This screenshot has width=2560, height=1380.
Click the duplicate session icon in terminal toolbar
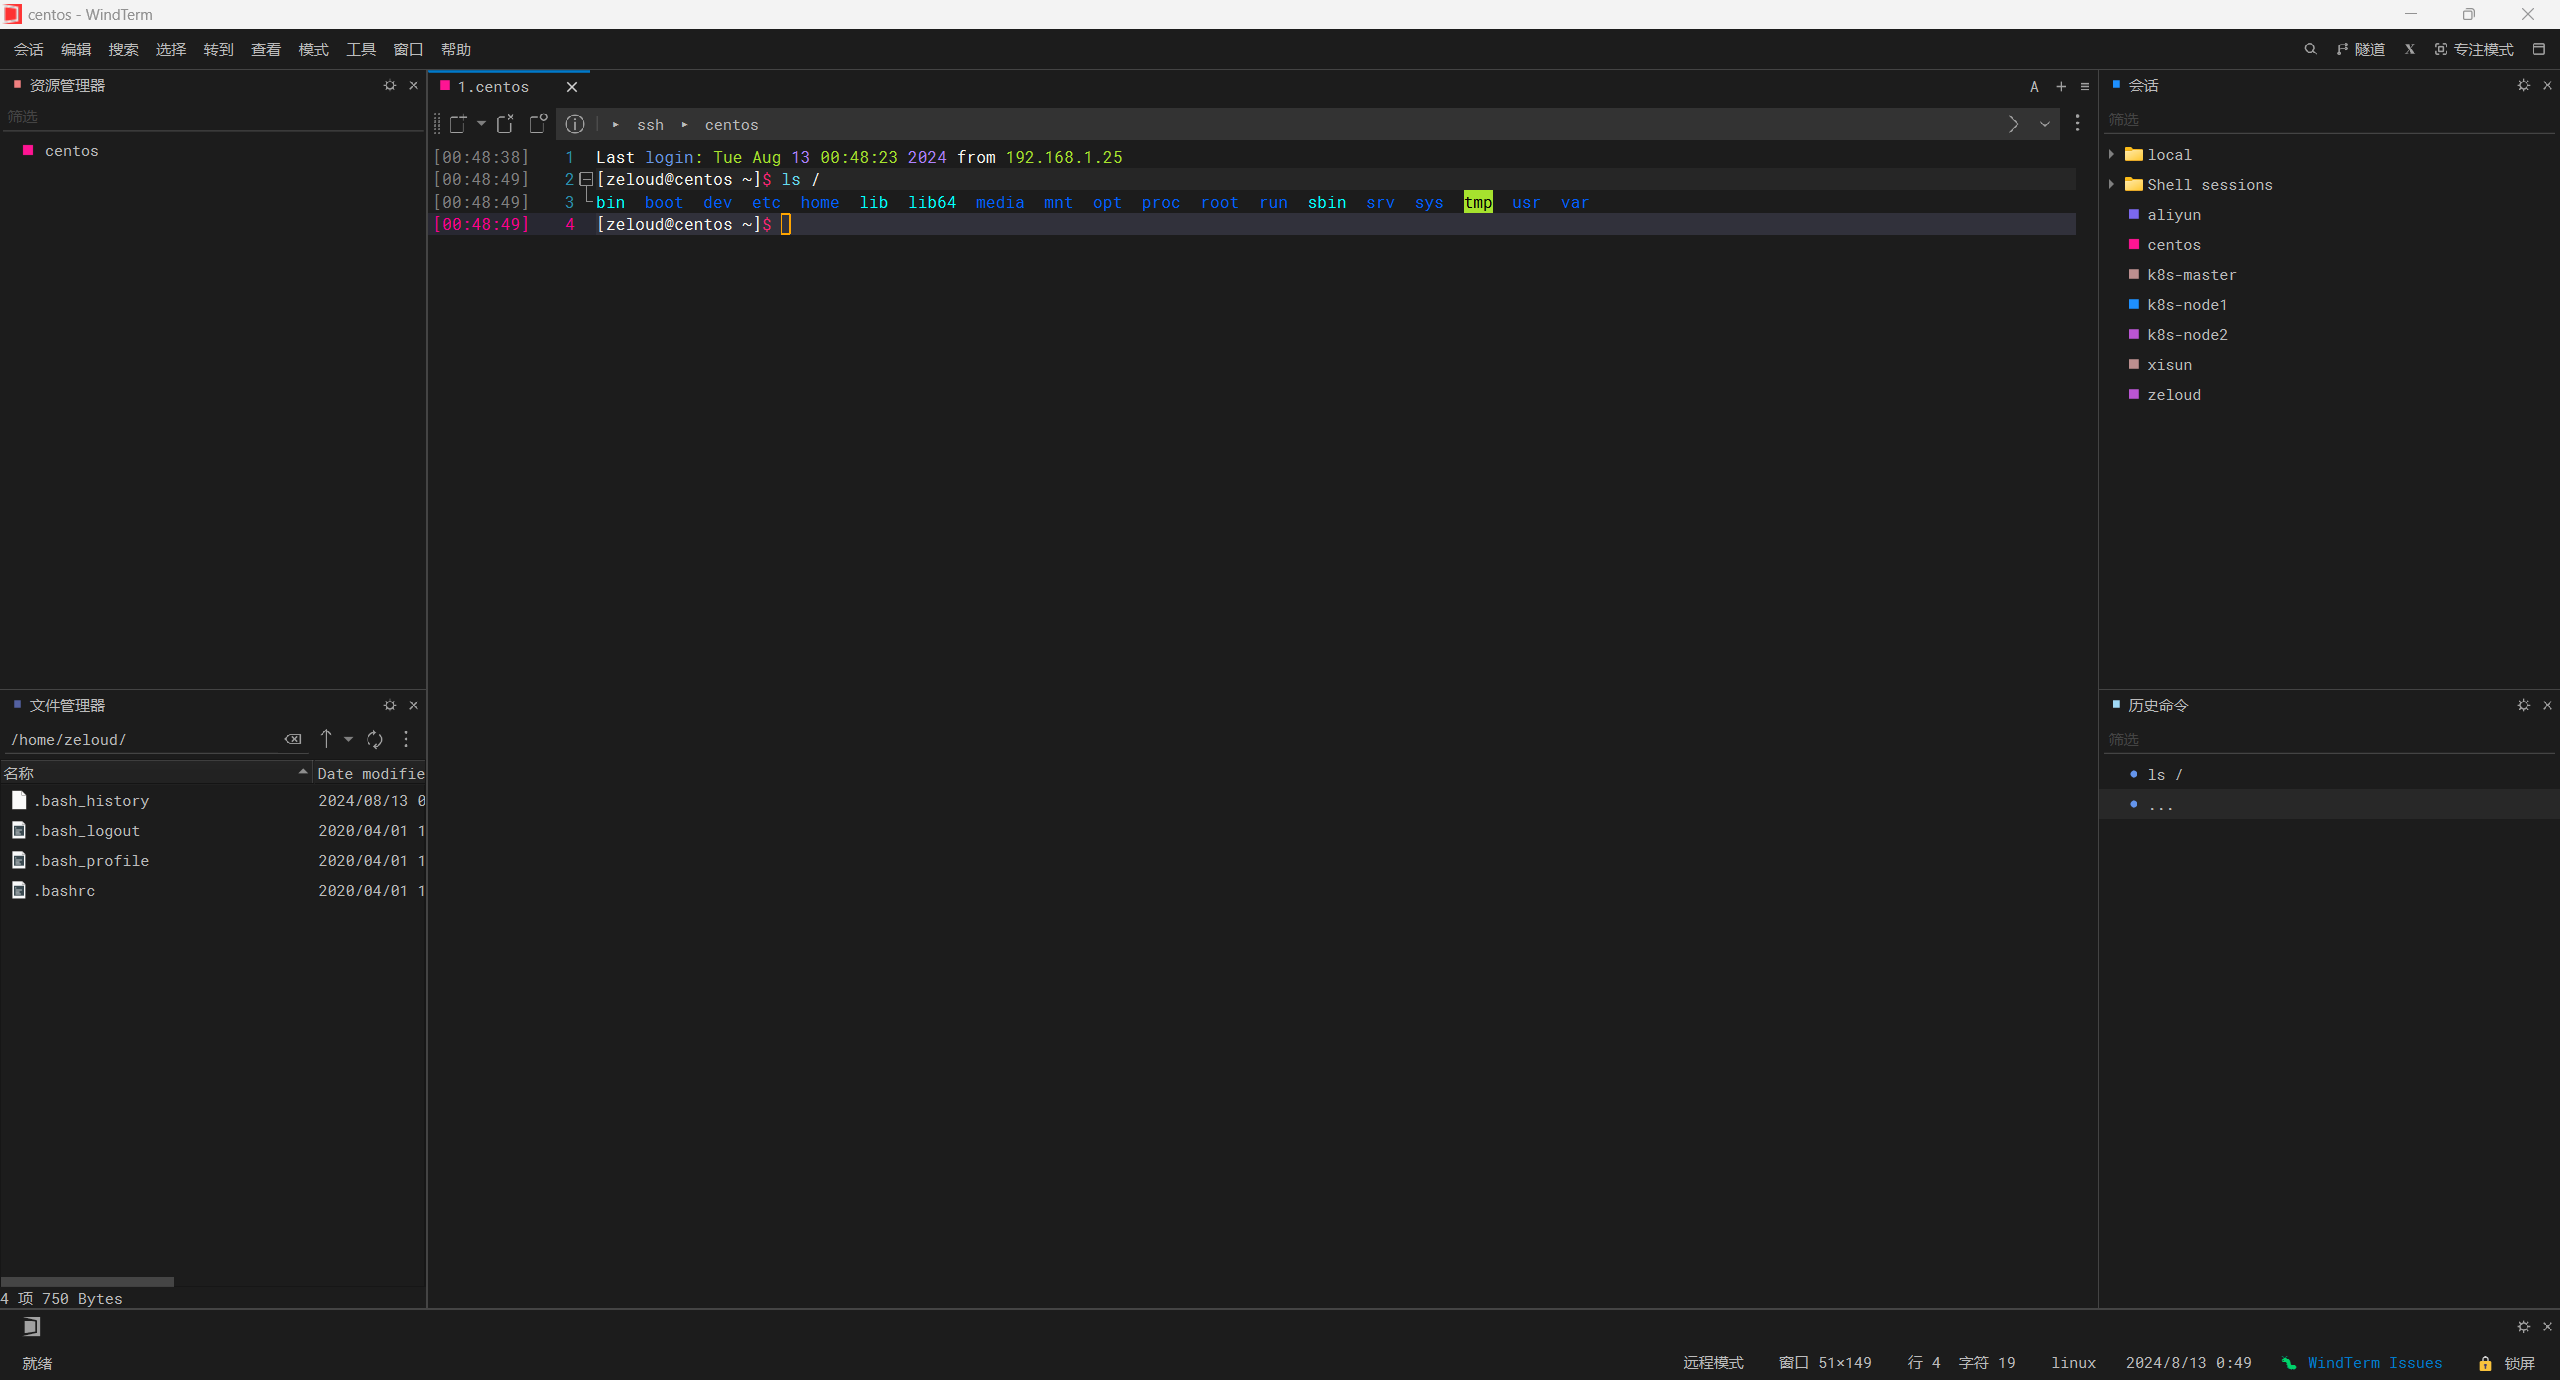click(x=505, y=124)
